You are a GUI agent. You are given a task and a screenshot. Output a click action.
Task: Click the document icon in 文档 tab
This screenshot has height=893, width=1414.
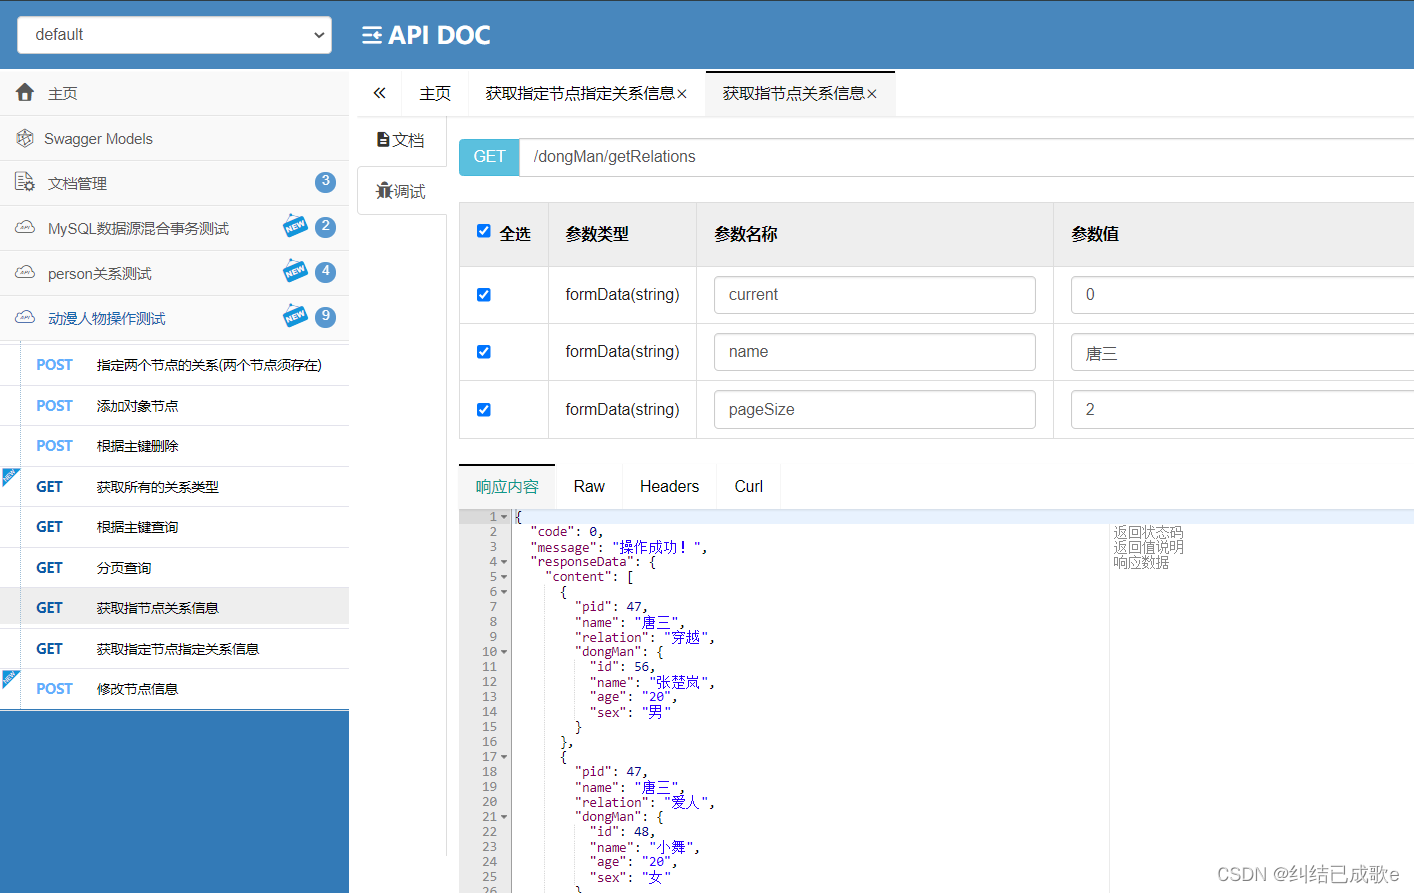point(383,140)
